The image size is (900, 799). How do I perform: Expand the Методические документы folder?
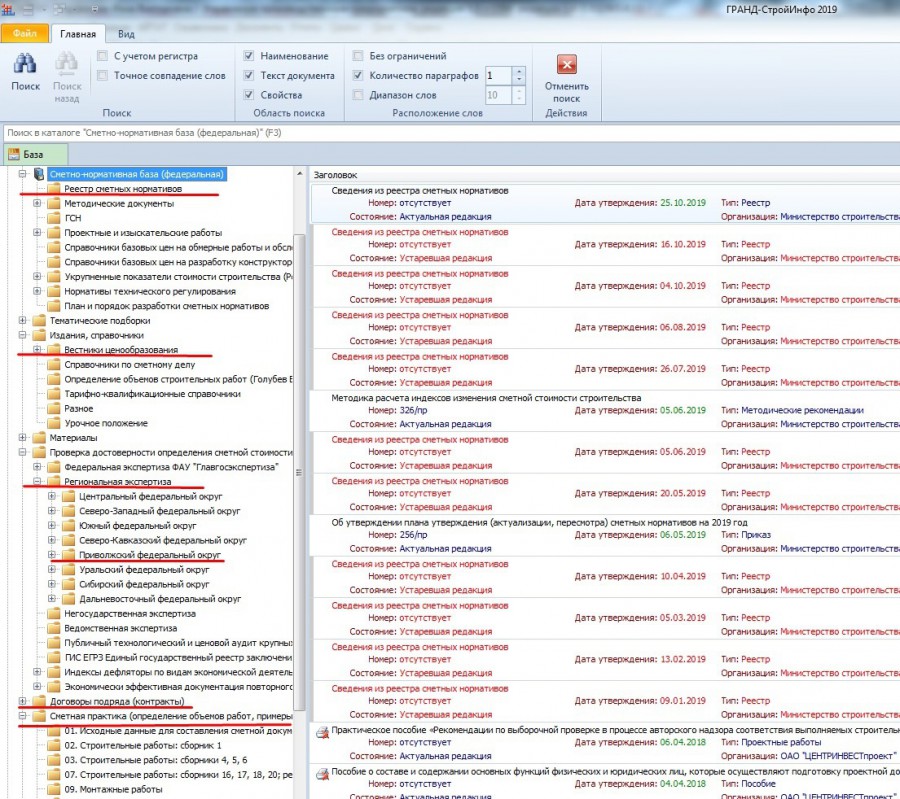pos(37,203)
